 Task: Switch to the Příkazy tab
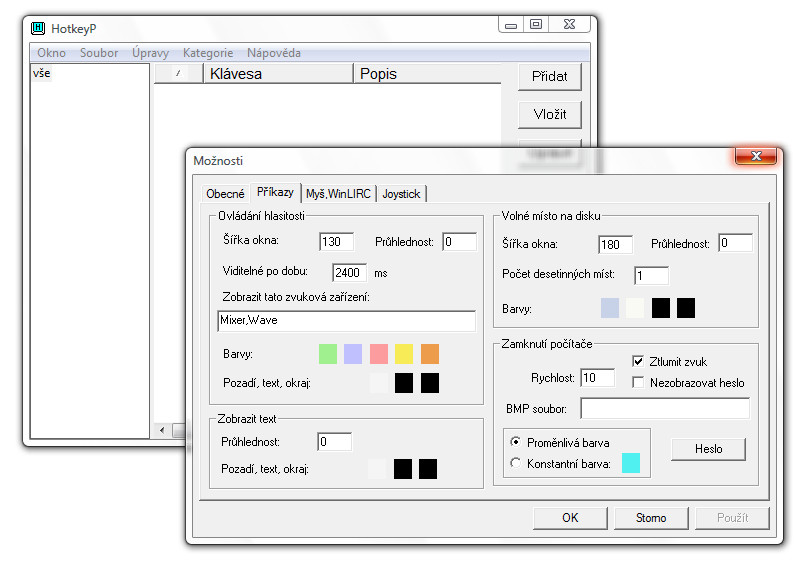pos(275,192)
